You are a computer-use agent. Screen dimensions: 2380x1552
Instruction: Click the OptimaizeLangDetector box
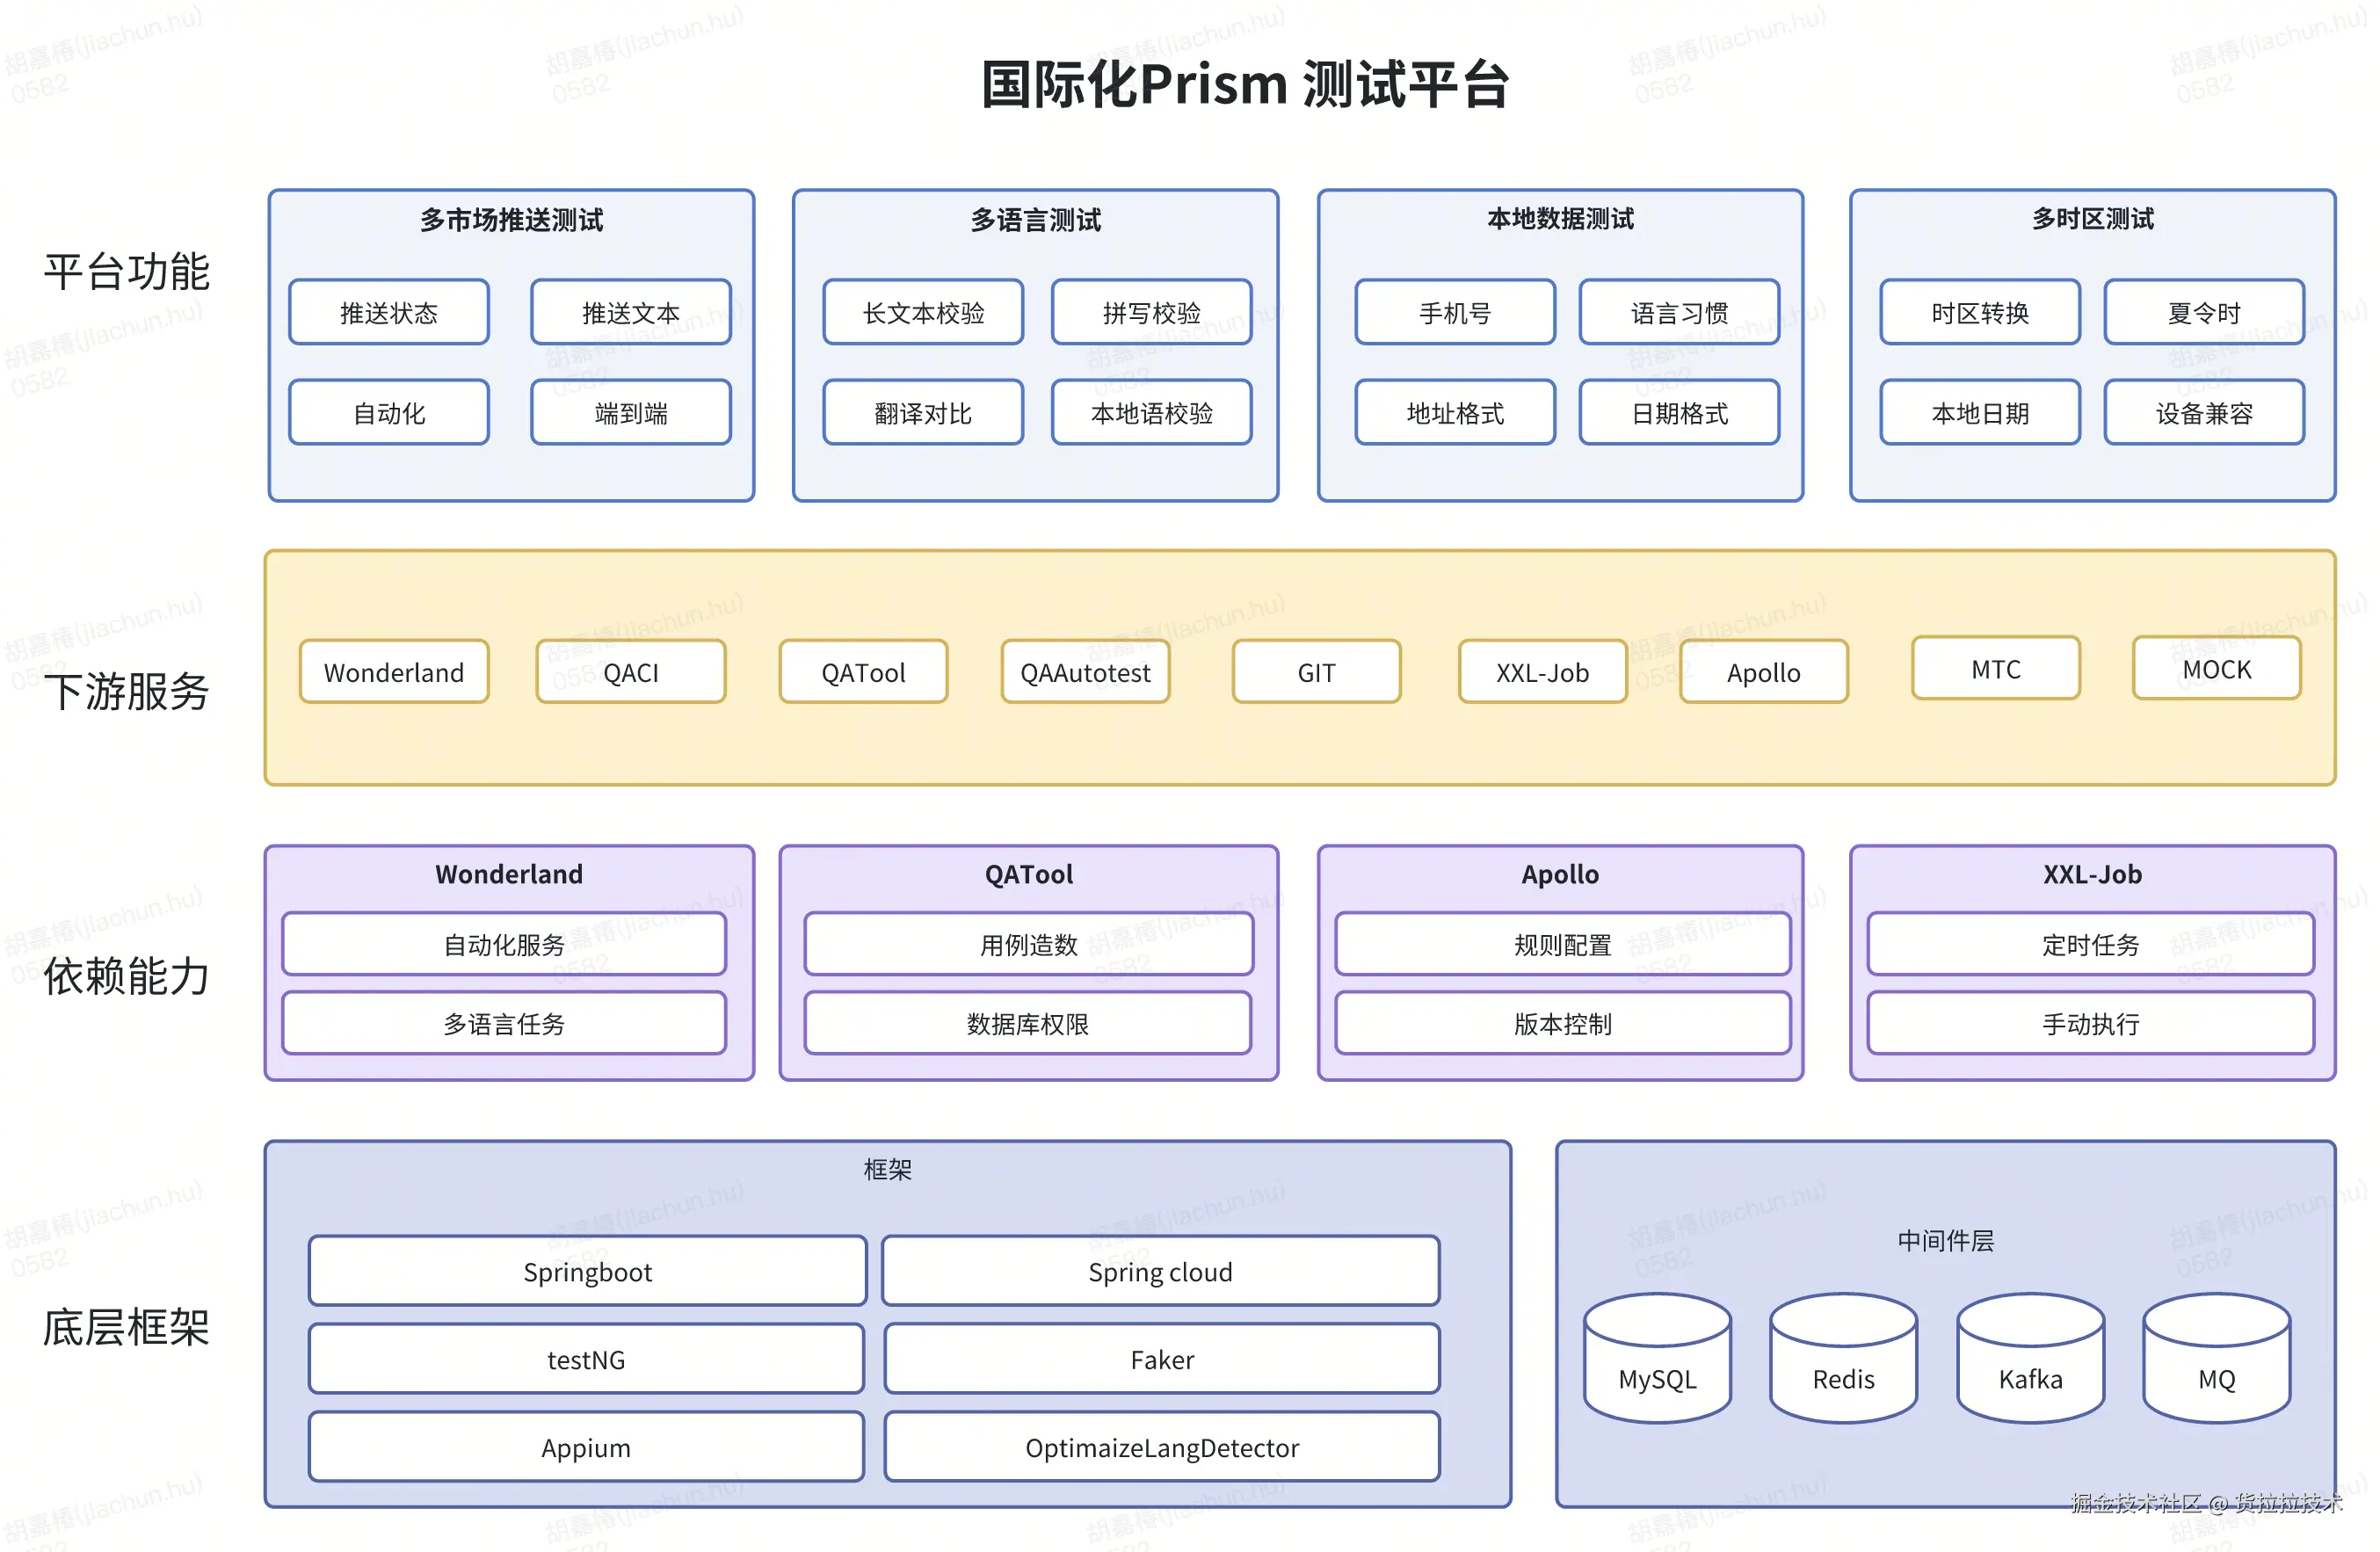1161,1447
